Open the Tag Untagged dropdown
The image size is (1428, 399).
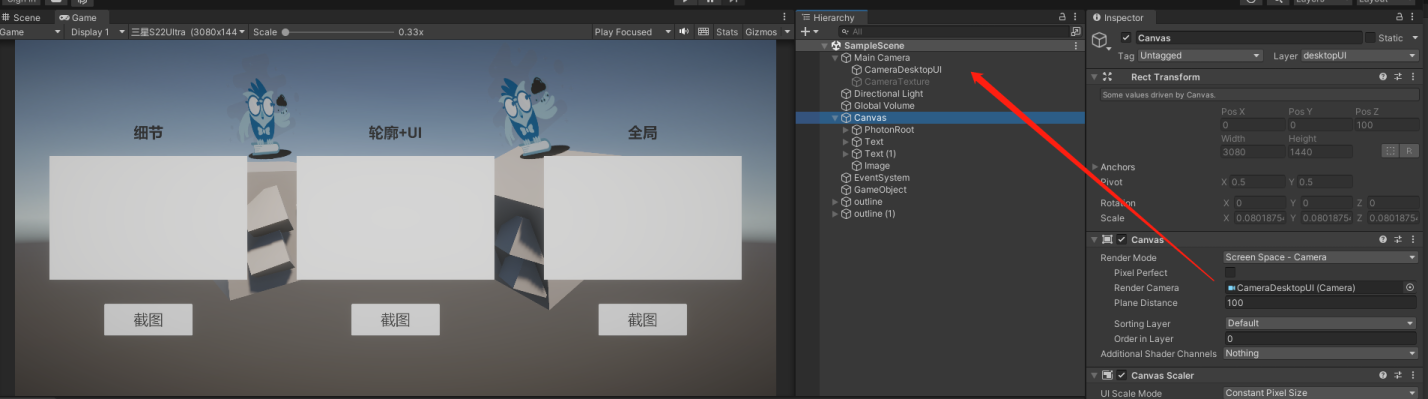(x=1200, y=56)
